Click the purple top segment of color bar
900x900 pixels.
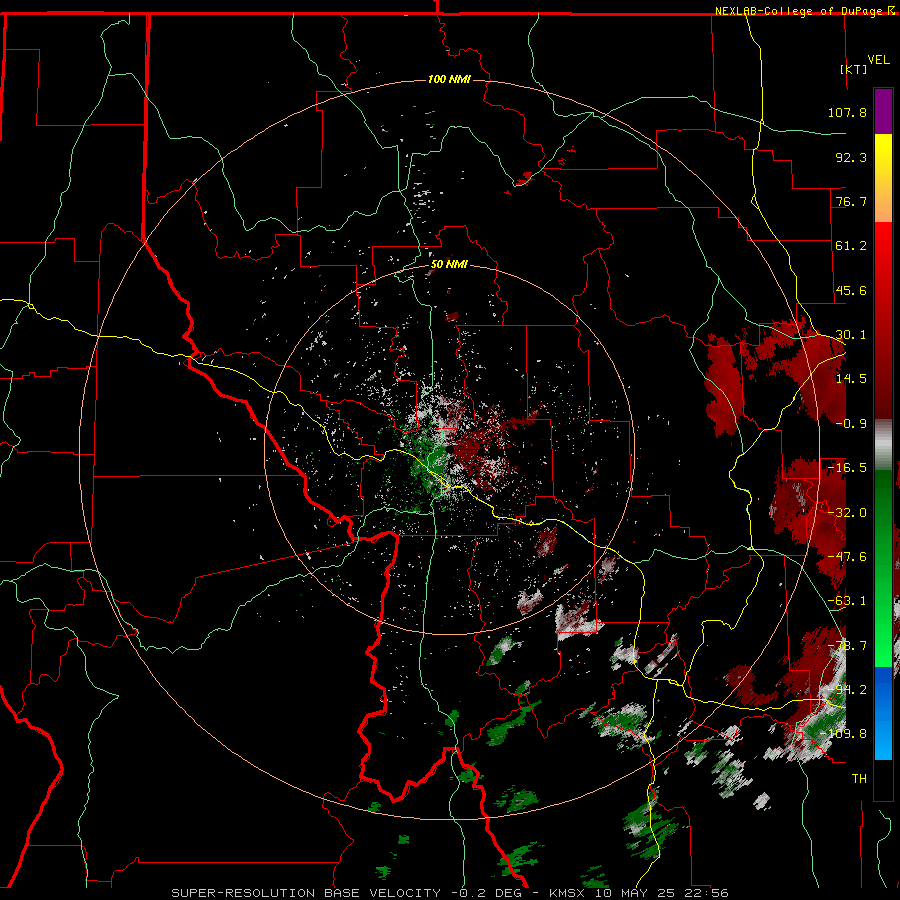tap(883, 111)
